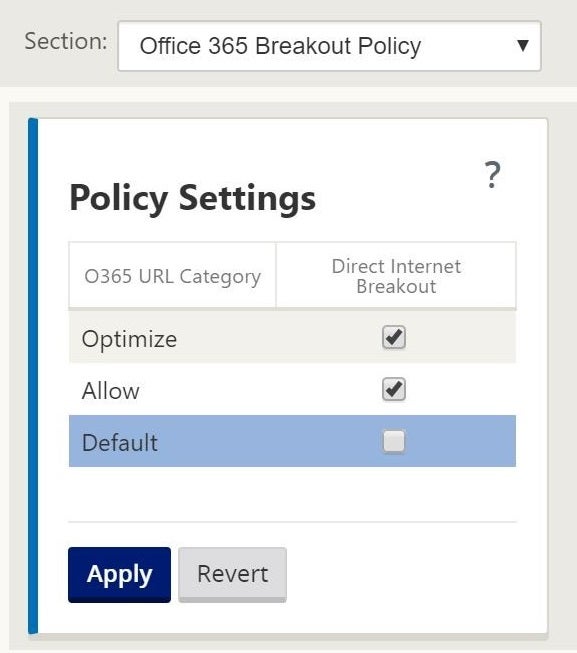Select the Default row label

[x=120, y=442]
